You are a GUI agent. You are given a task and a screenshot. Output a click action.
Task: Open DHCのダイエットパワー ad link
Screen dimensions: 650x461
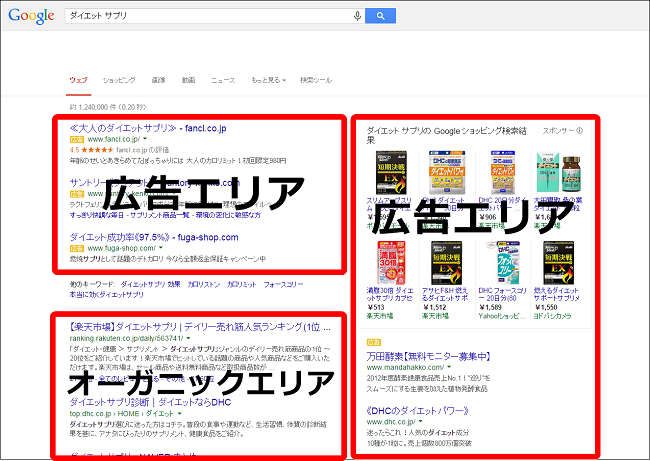[418, 411]
